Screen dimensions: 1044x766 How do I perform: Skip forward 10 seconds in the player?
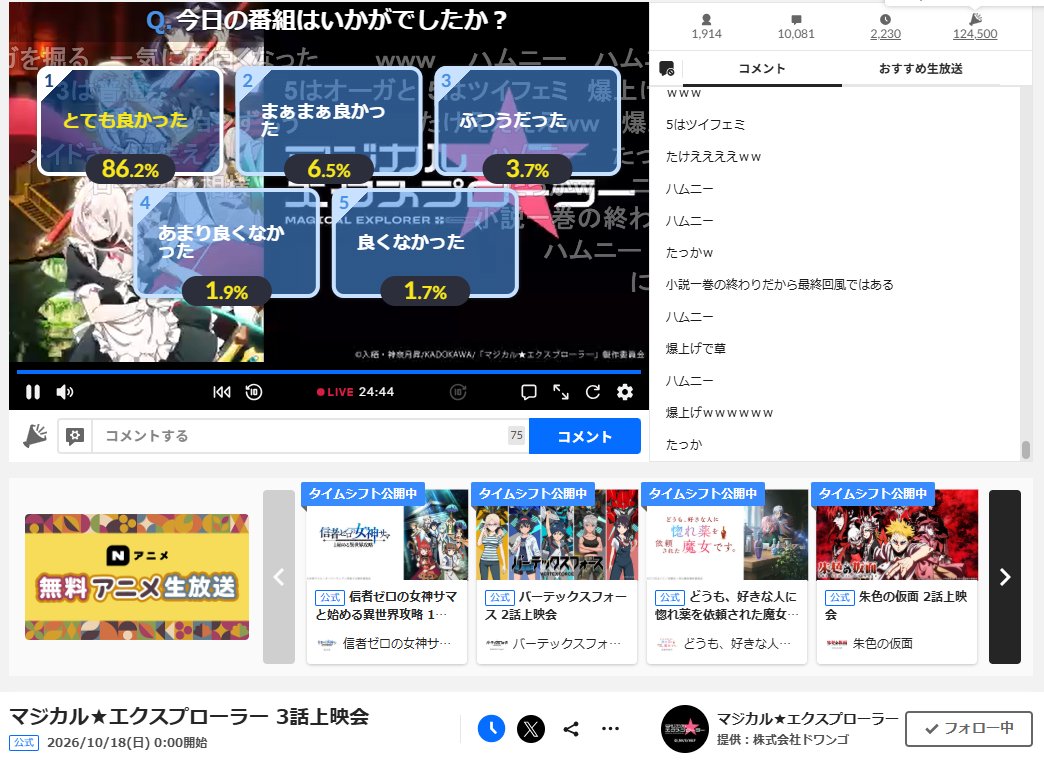[x=458, y=392]
